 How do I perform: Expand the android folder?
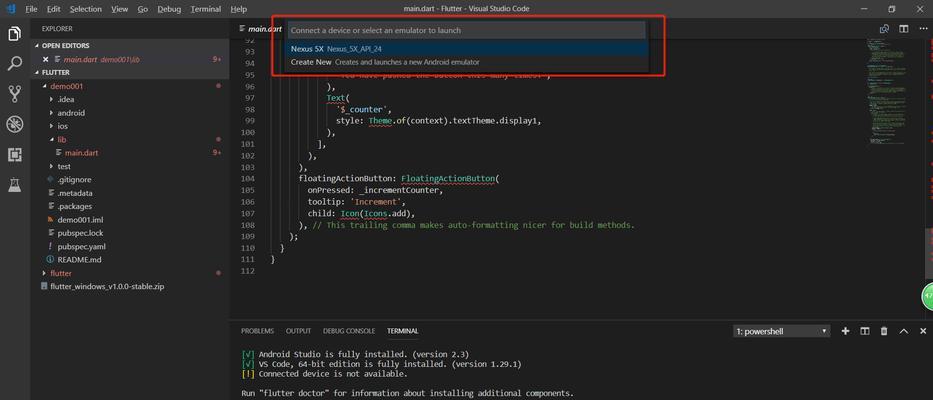coord(71,113)
